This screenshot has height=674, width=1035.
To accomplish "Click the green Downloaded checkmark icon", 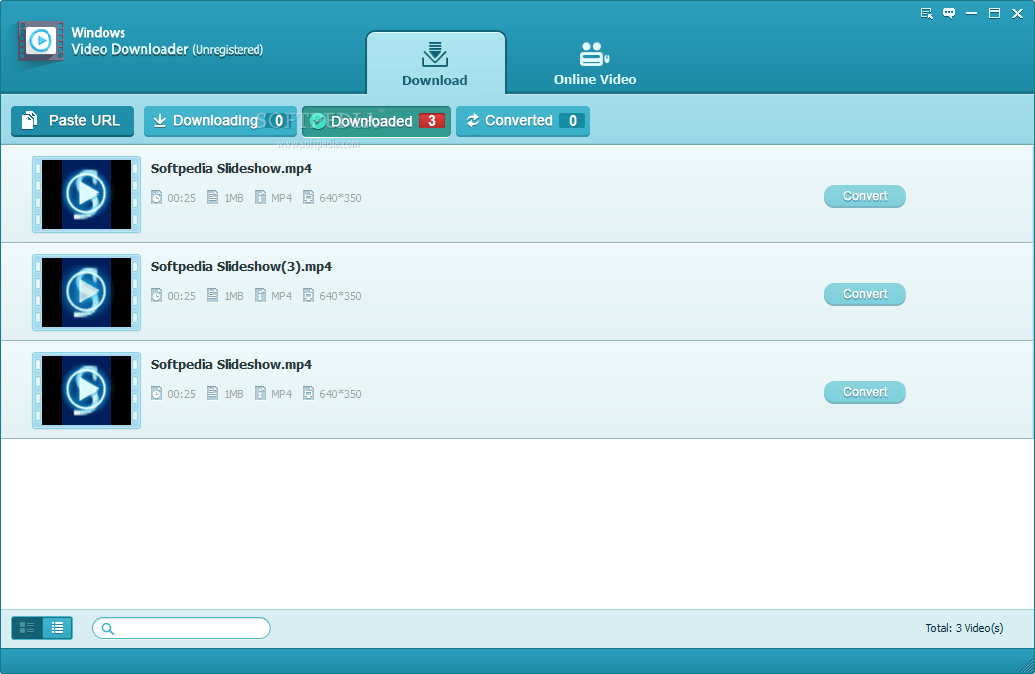I will pos(318,121).
